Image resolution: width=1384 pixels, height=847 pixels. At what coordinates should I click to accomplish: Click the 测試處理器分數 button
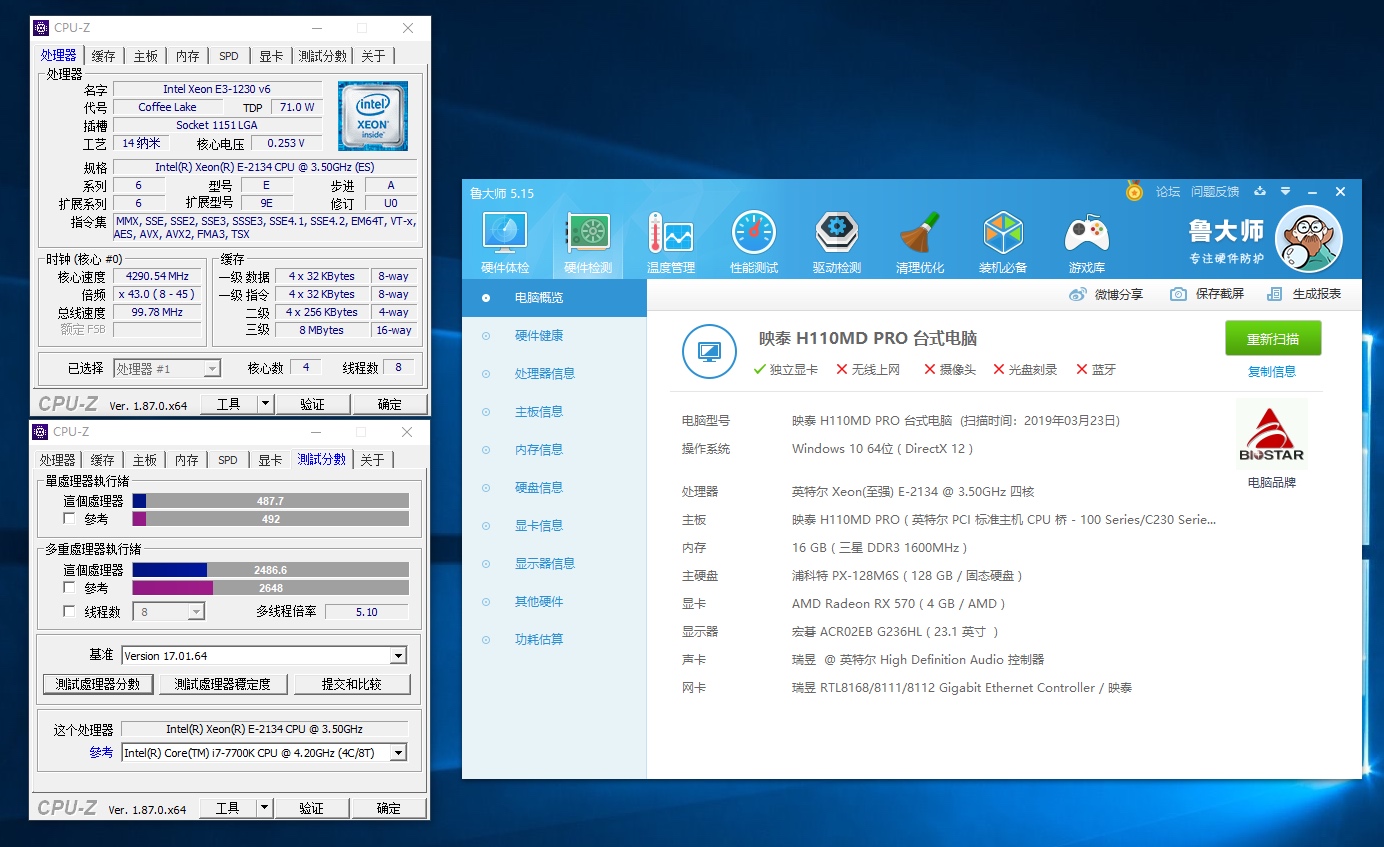pos(98,684)
